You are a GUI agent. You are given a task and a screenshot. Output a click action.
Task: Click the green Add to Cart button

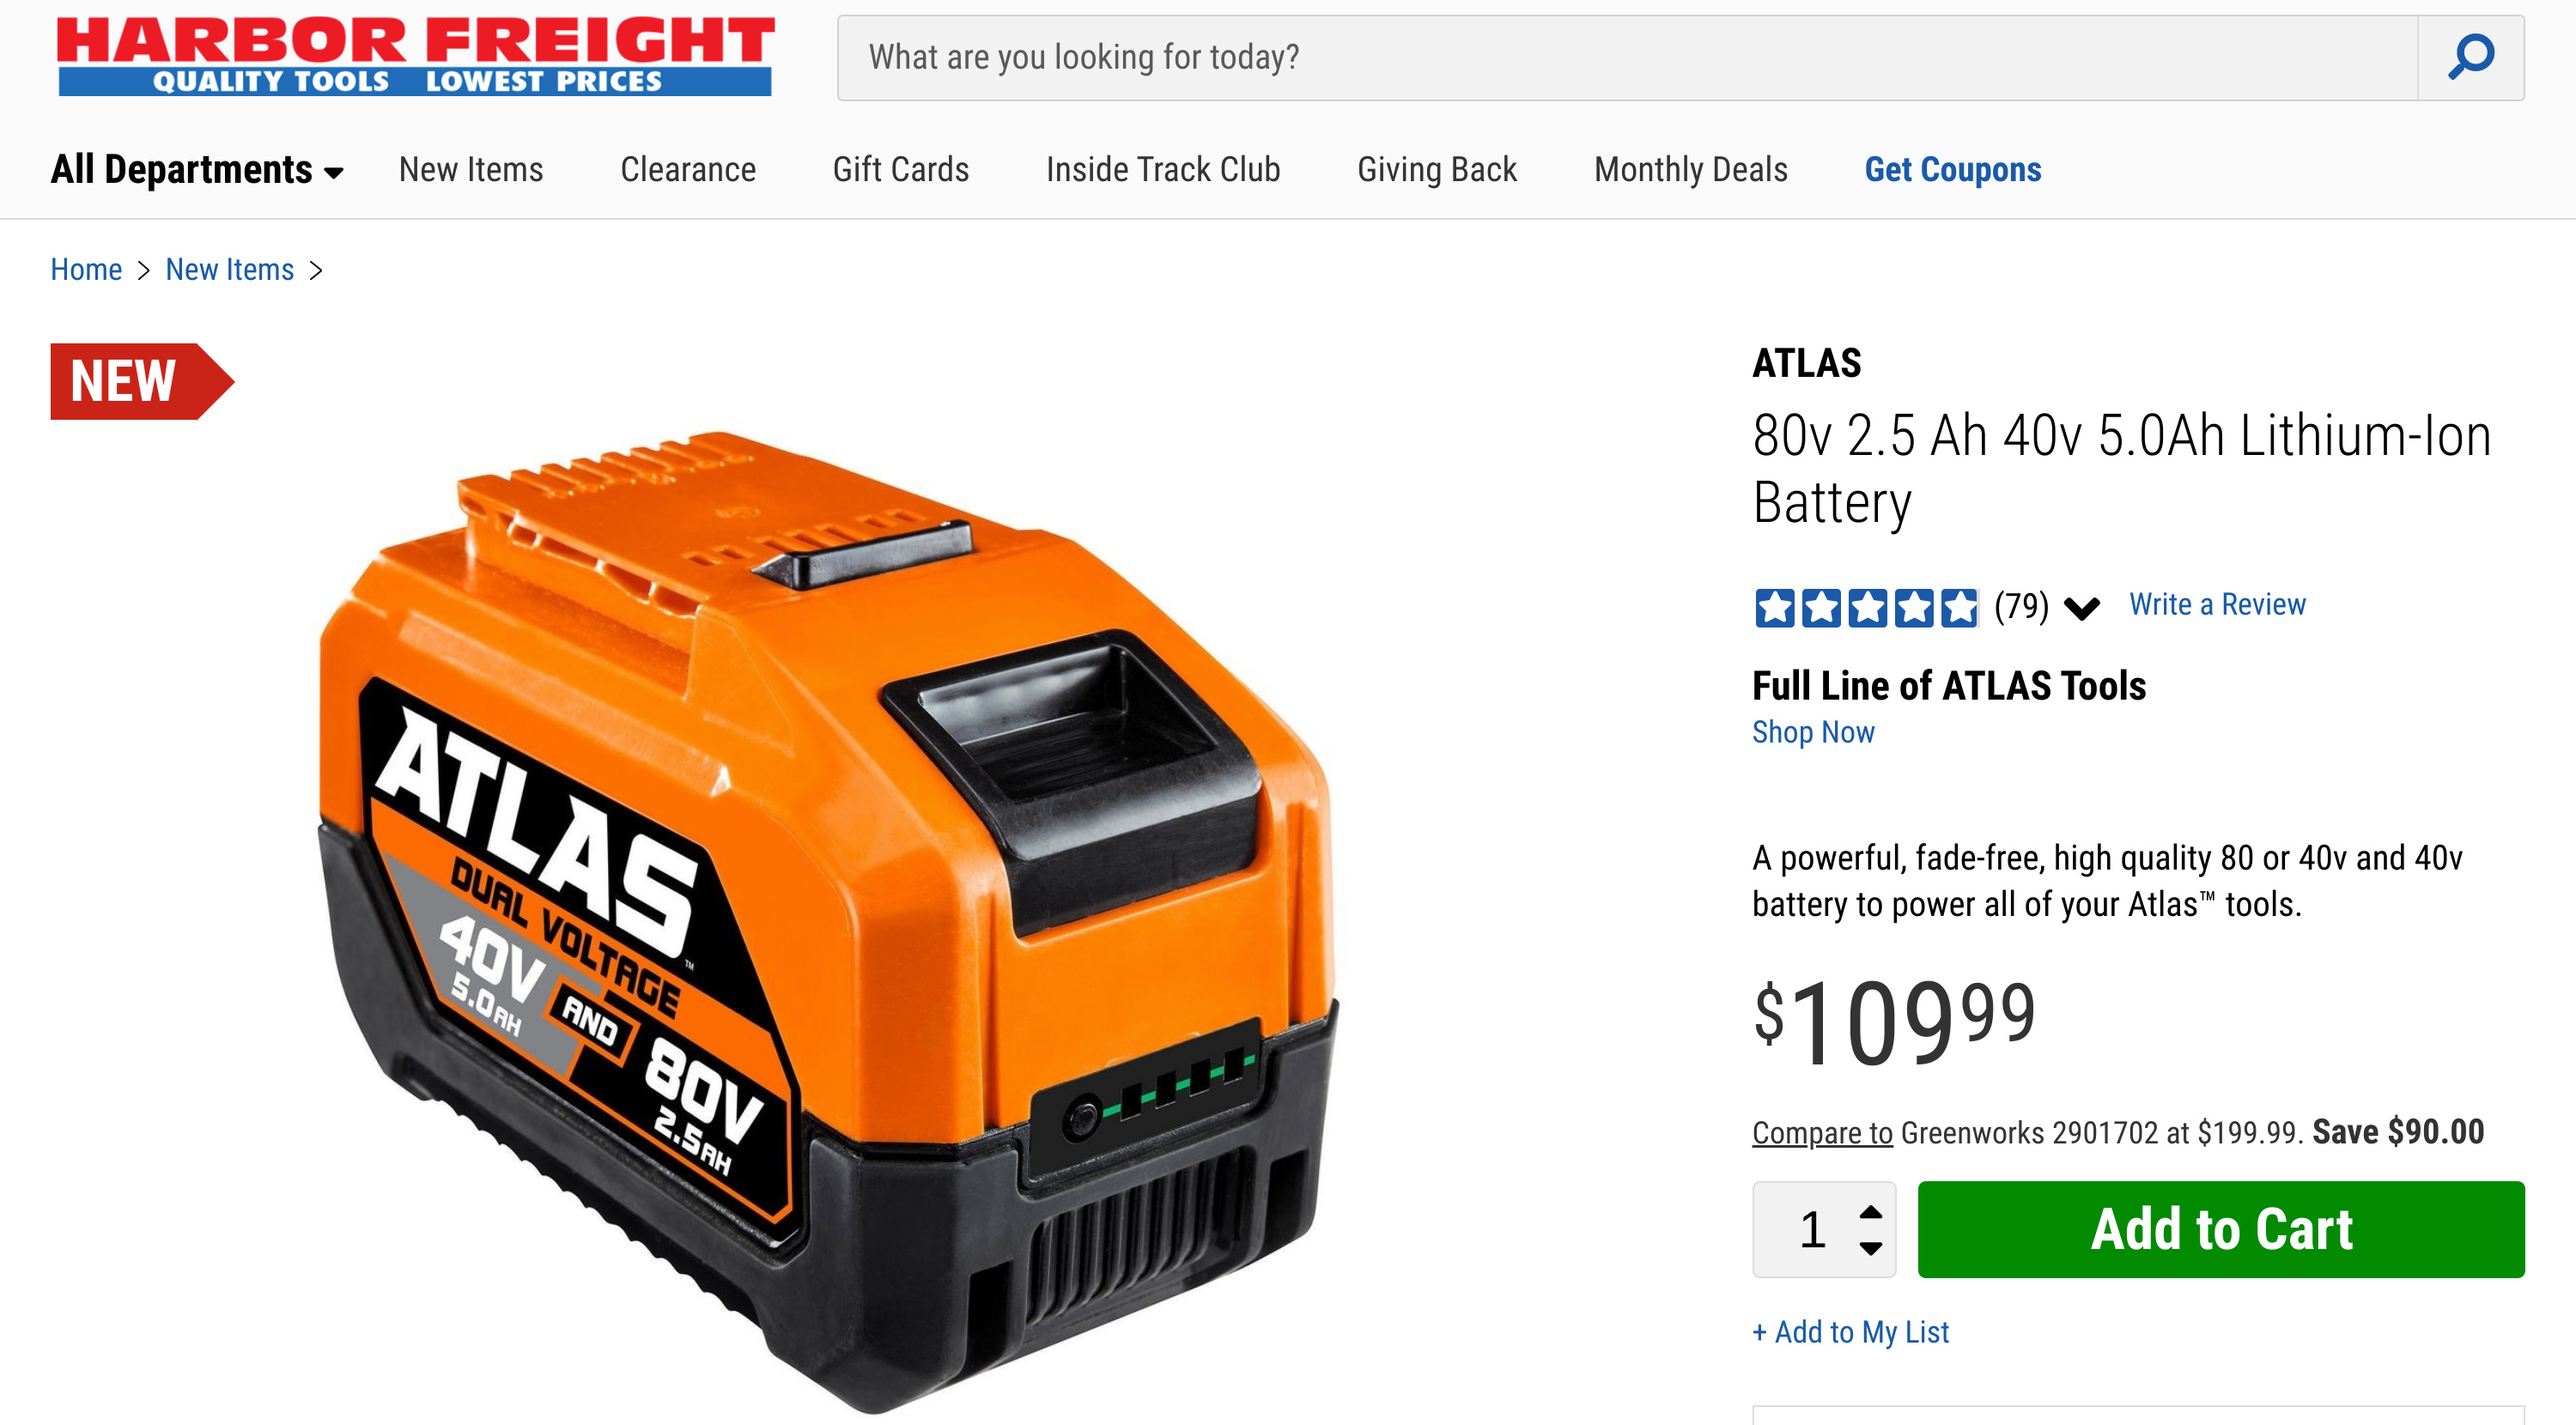pos(2221,1229)
